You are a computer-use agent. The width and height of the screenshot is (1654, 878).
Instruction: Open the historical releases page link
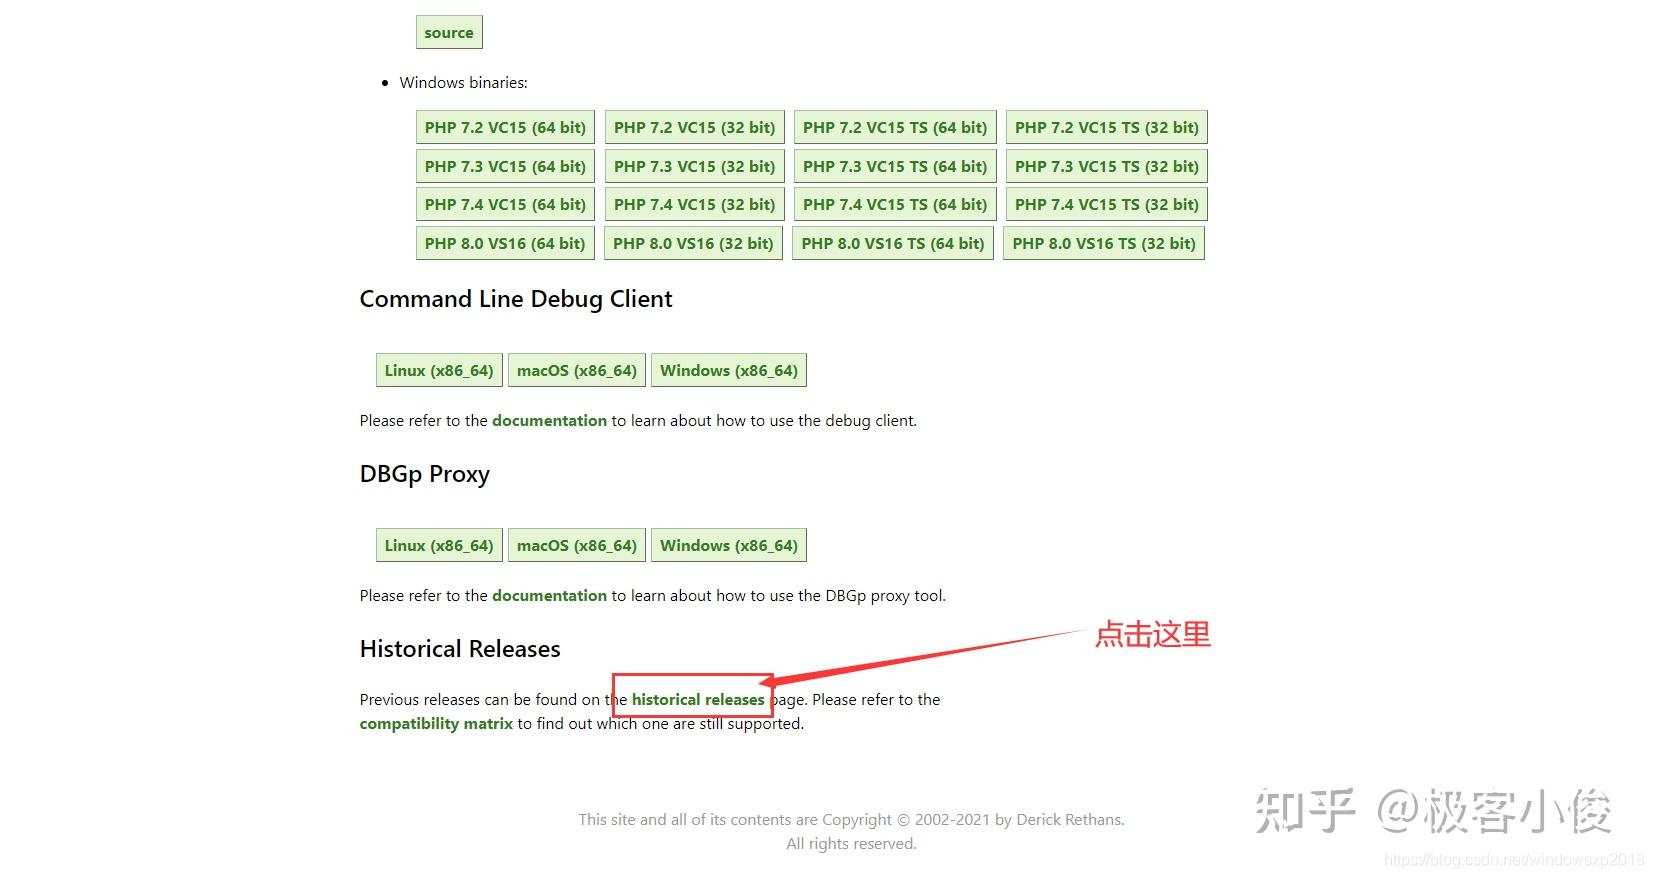698,700
